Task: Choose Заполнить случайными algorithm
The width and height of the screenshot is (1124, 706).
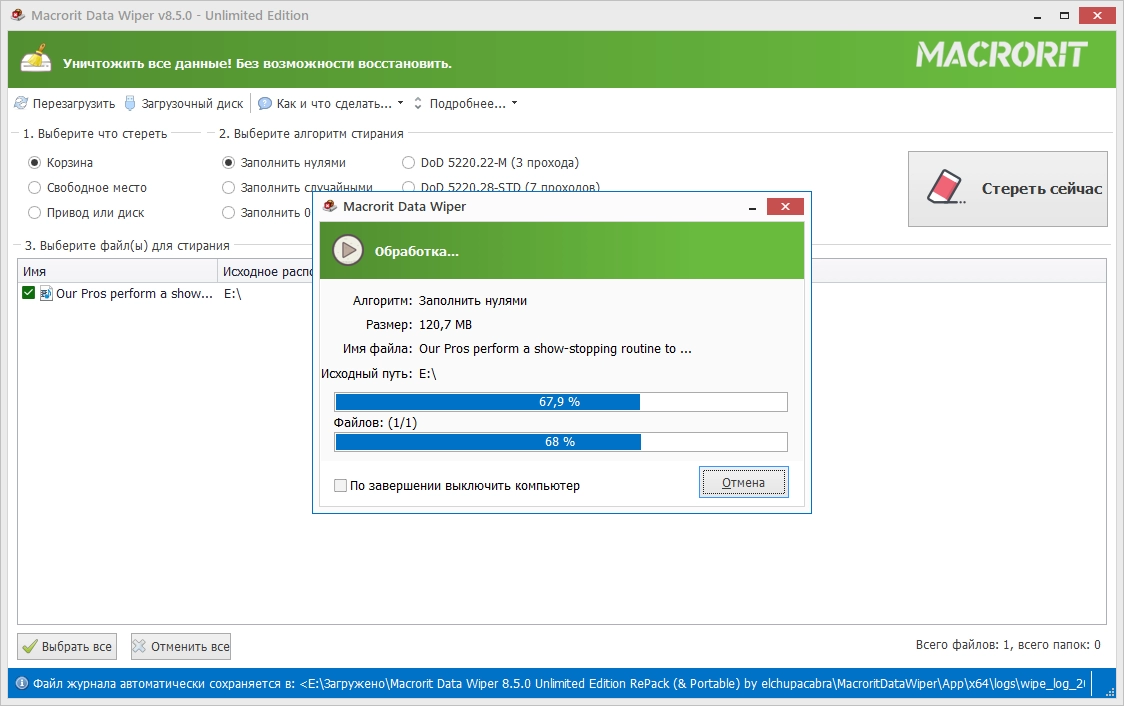Action: [229, 188]
